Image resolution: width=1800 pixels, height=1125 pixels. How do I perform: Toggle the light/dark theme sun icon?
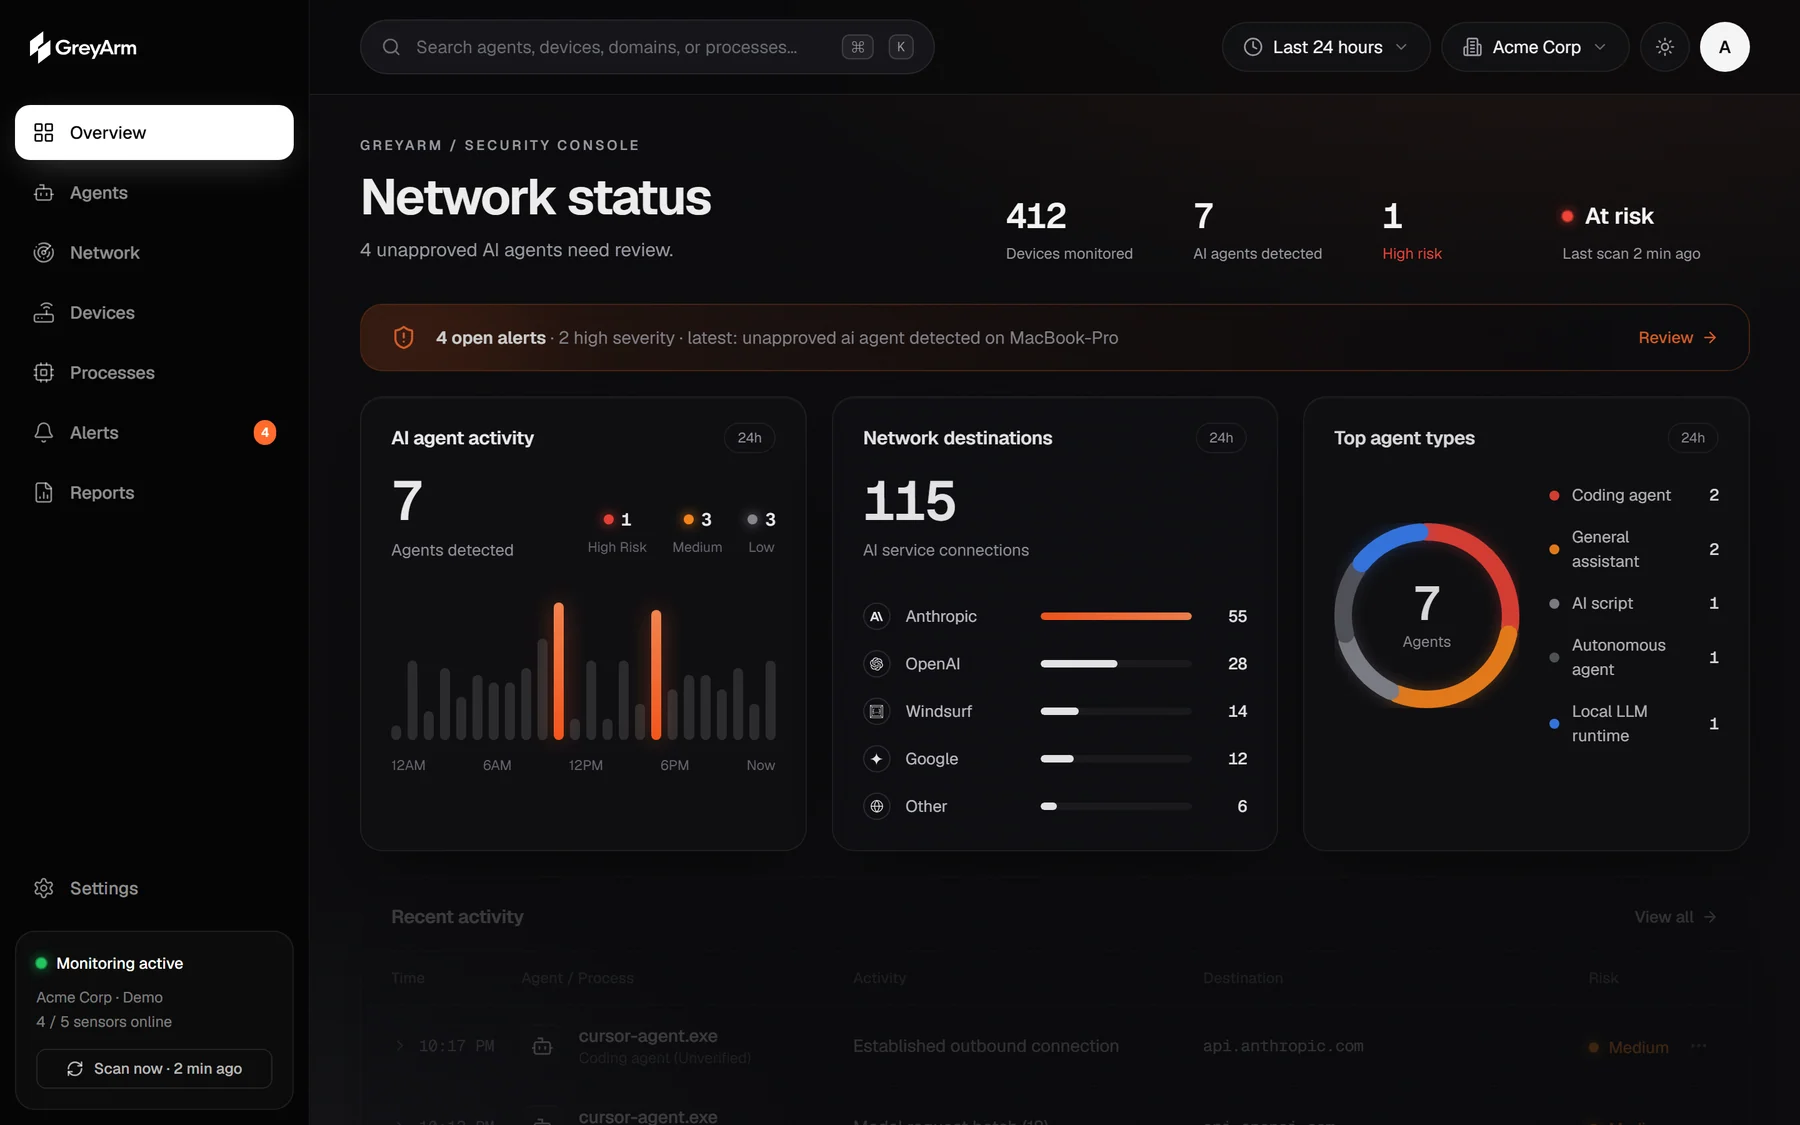(1665, 47)
